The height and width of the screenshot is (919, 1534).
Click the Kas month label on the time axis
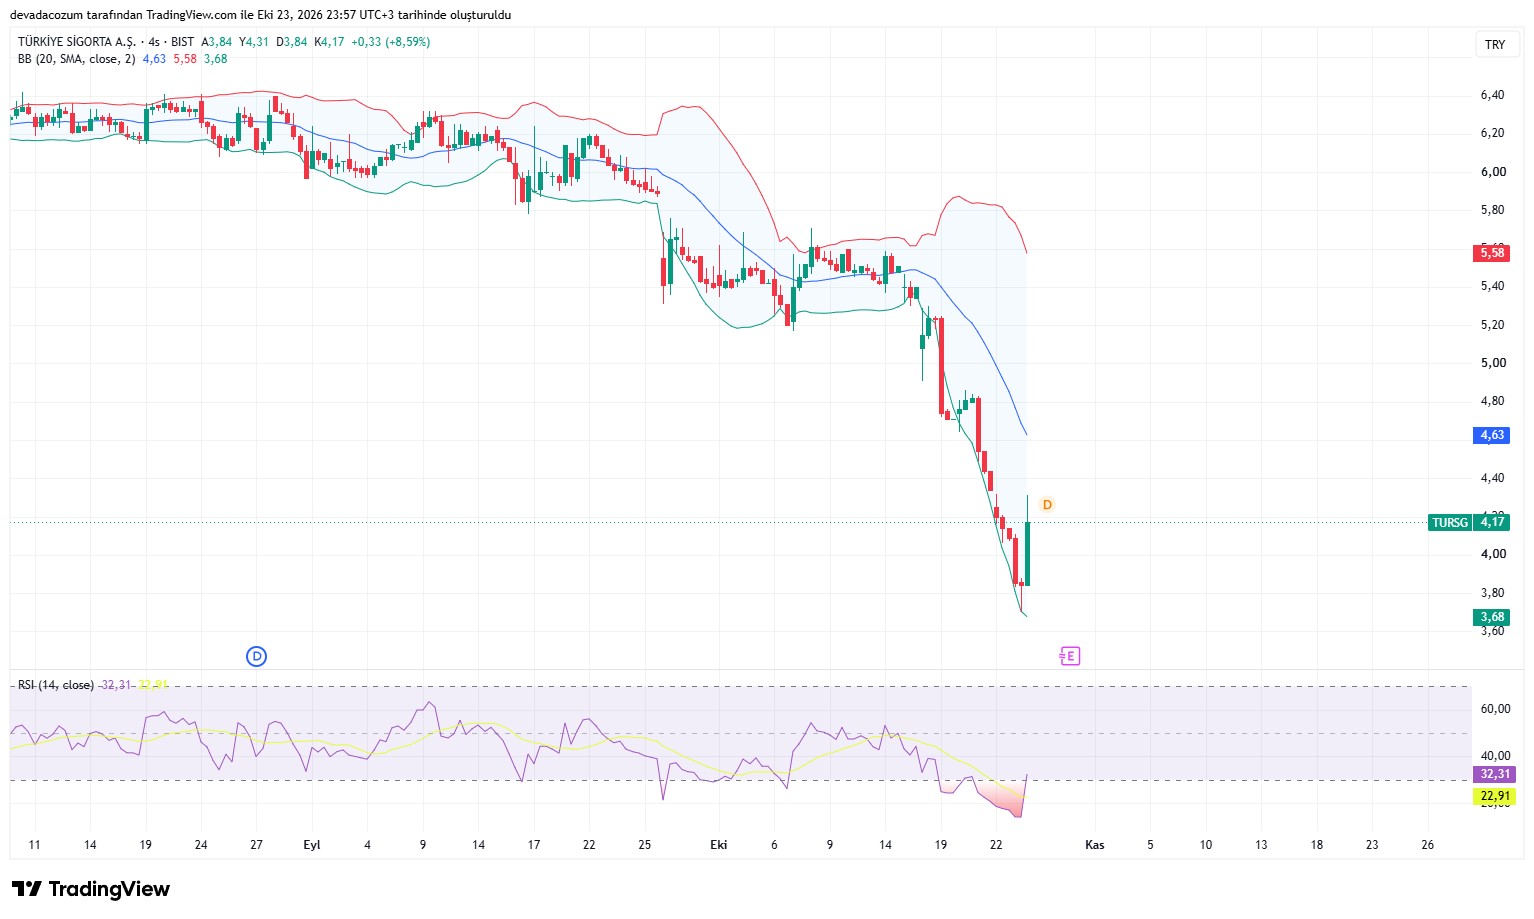click(1095, 845)
